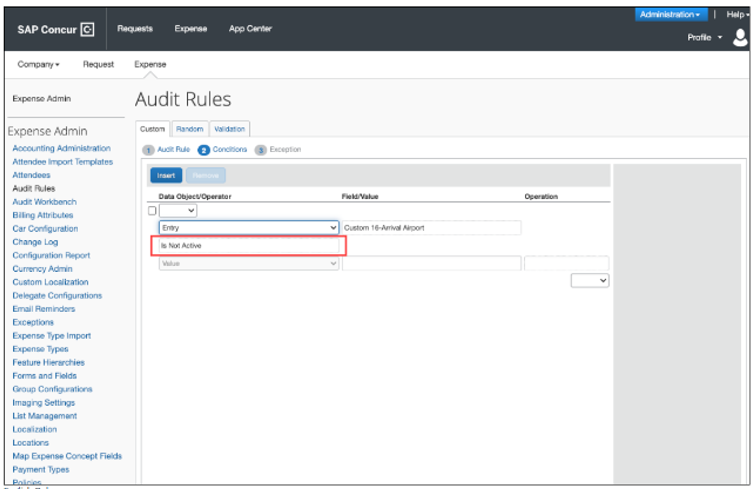The image size is (754, 489).
Task: Click the Custom 16-Arrival Airport field
Action: click(x=430, y=228)
